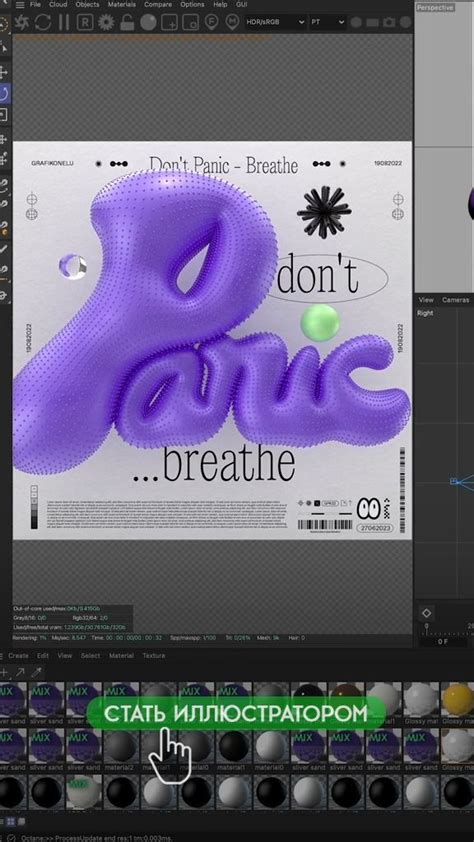
Task: Click the Mesh: 9k status entry
Action: (268, 637)
